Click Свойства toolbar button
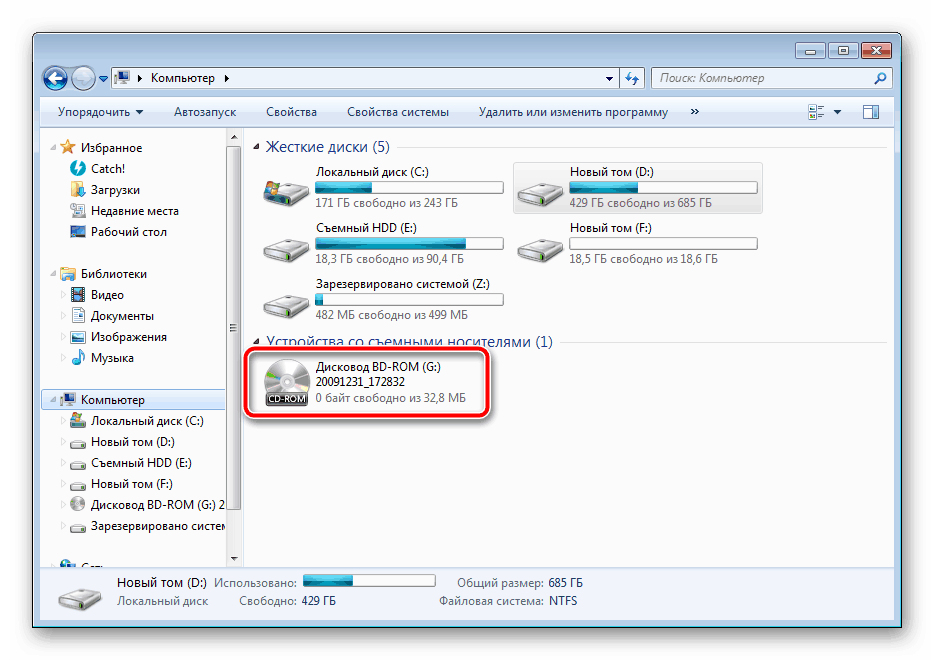The image size is (934, 660). [x=291, y=112]
